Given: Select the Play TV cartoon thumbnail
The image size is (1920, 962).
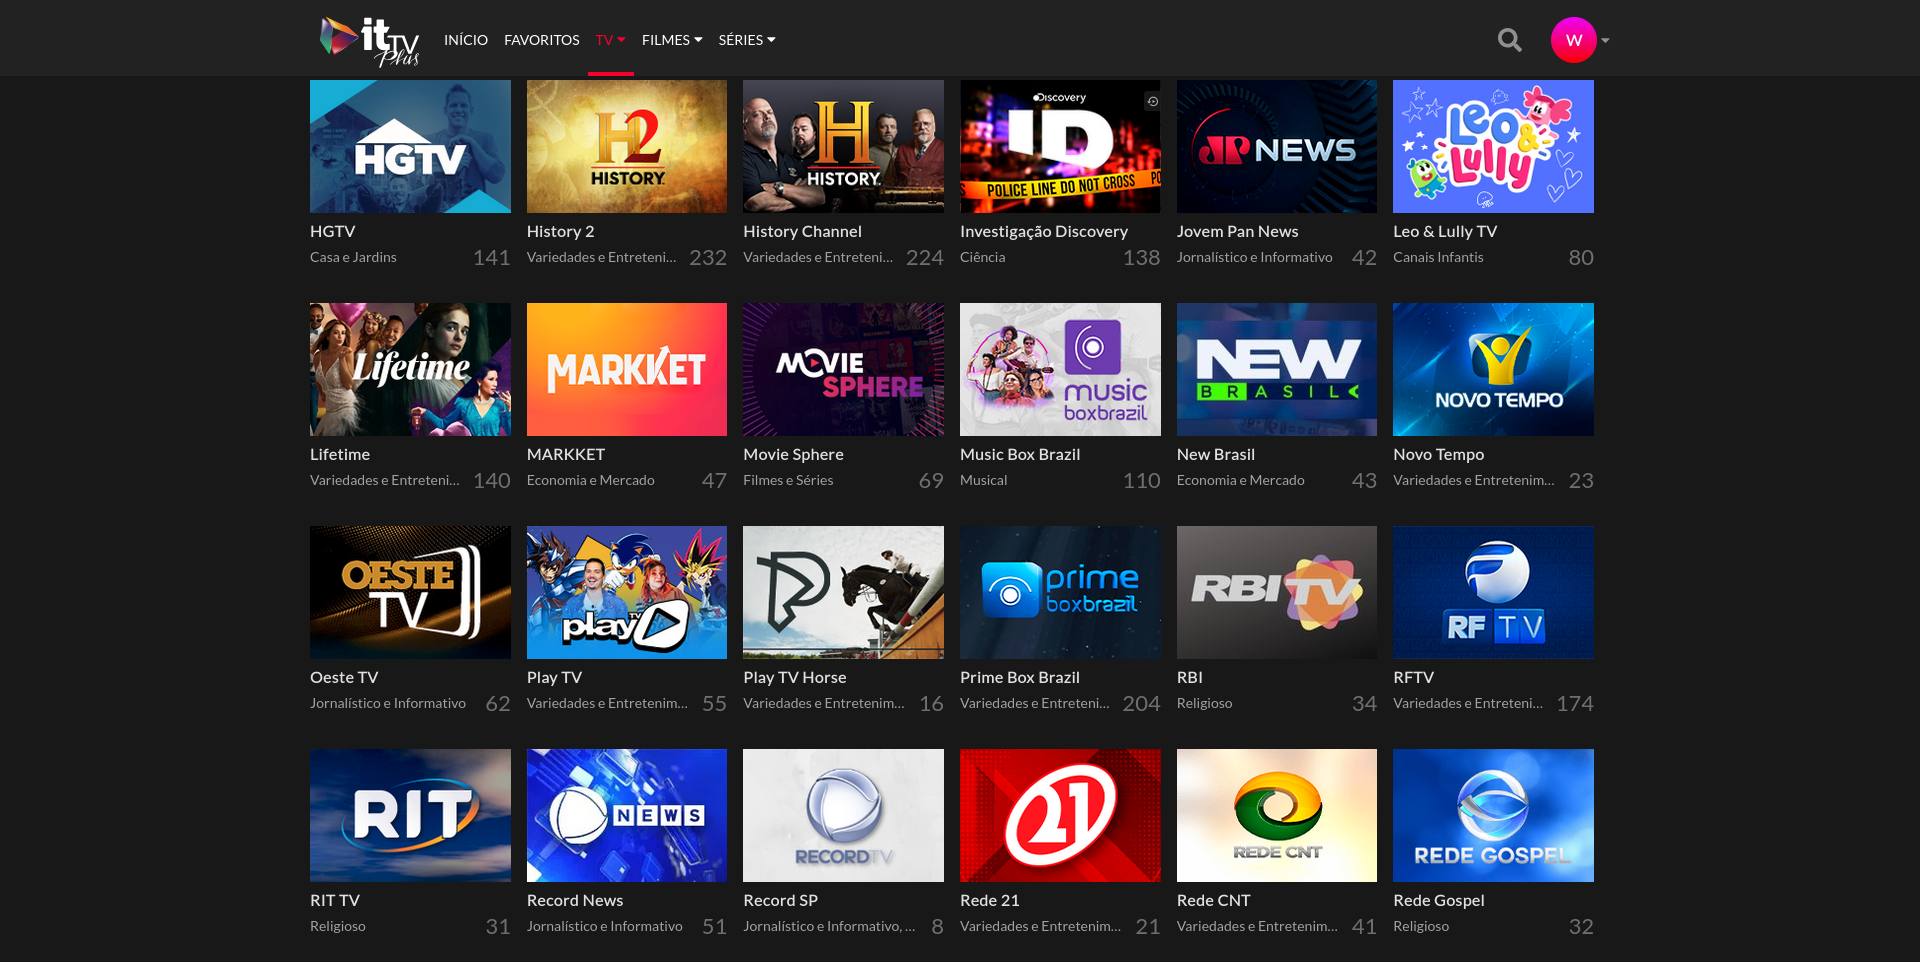Looking at the screenshot, I should click(627, 592).
